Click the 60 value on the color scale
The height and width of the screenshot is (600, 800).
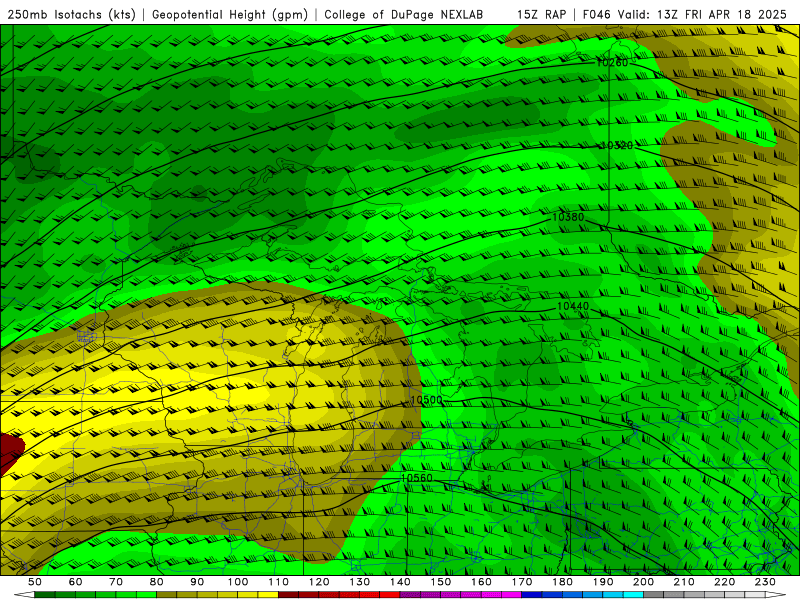[76, 582]
